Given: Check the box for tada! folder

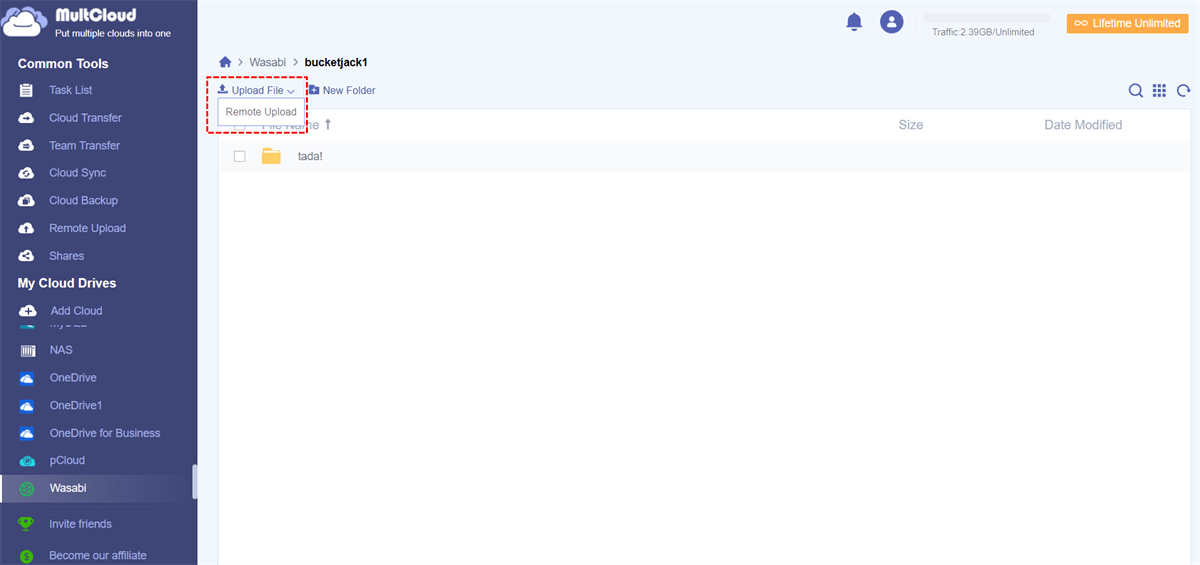Looking at the screenshot, I should [x=239, y=156].
